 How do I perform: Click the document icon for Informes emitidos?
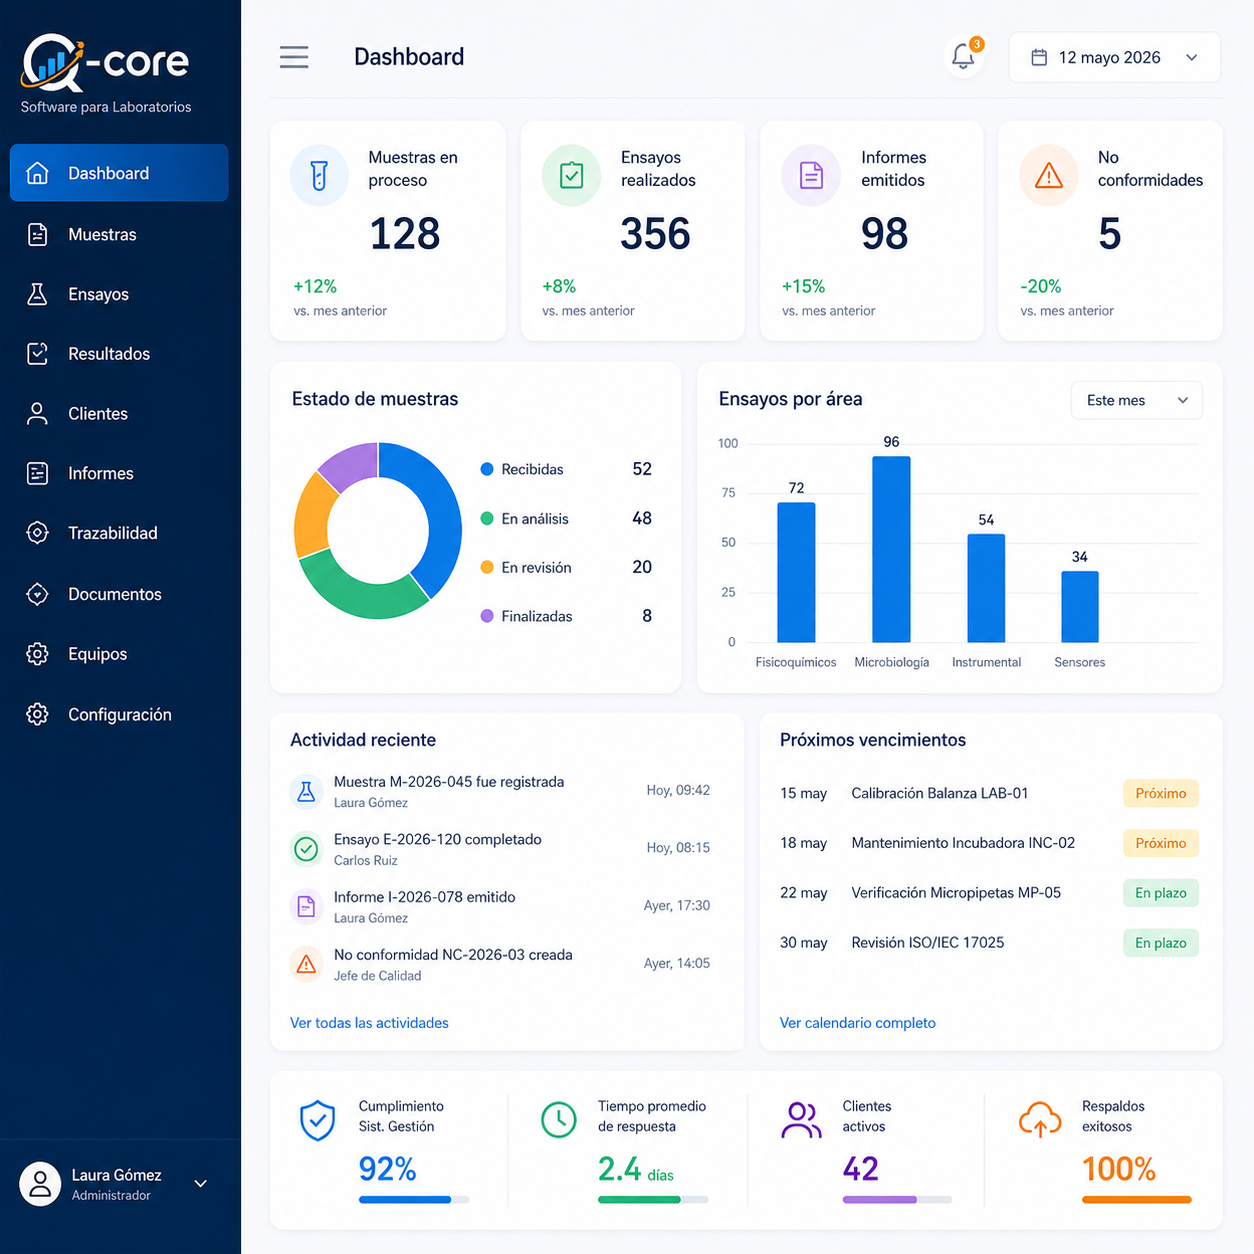pos(811,176)
